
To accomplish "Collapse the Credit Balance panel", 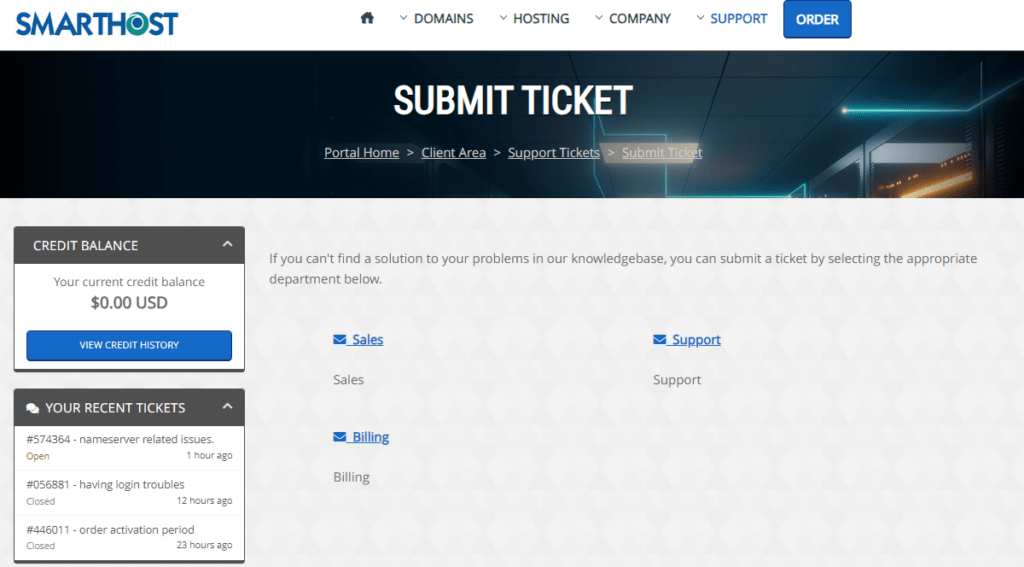I will 227,244.
